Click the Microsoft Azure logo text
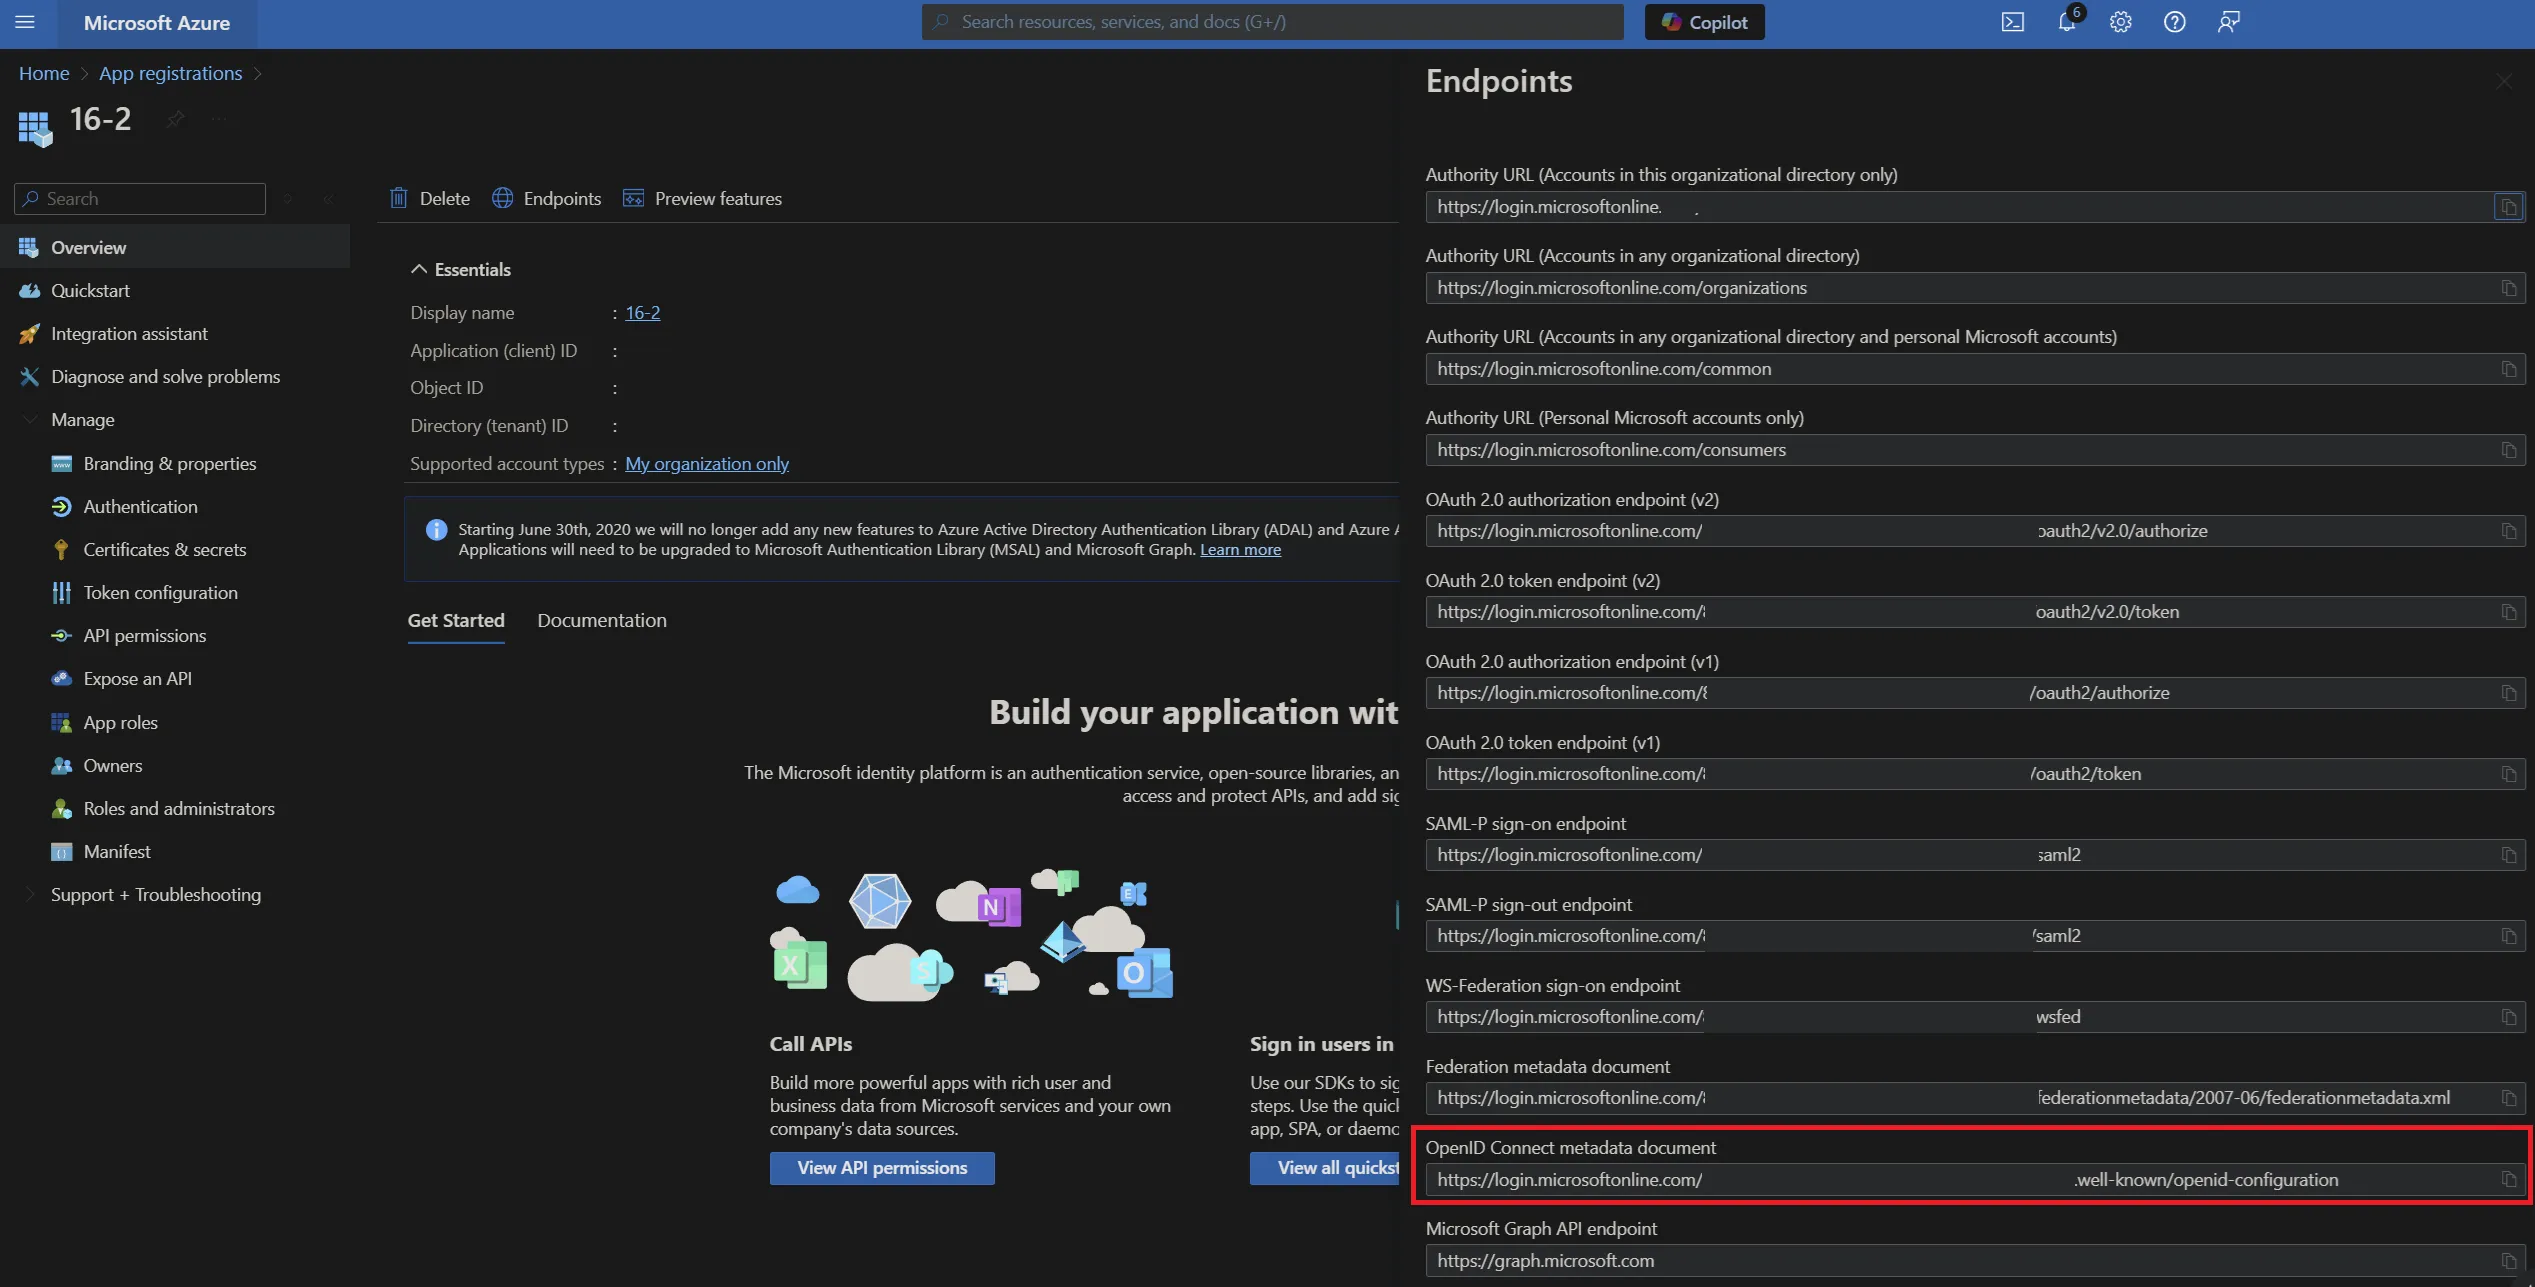The height and width of the screenshot is (1287, 2535). point(157,23)
